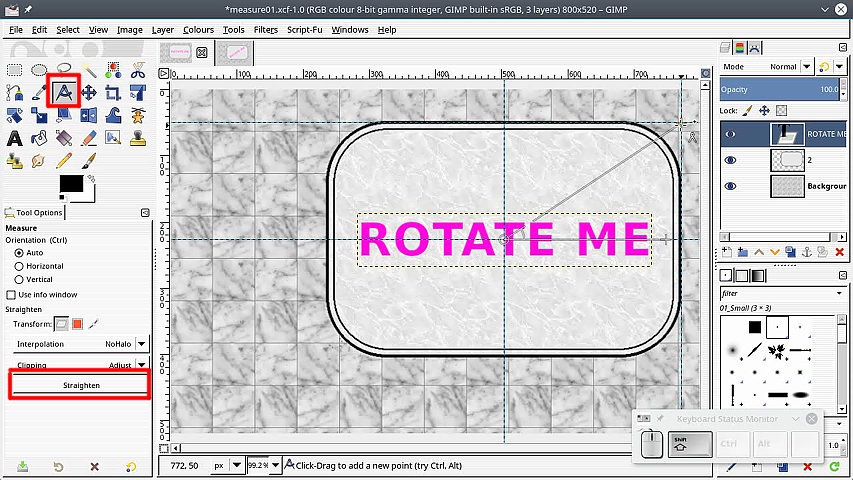853x480 pixels.
Task: Choose the Pencil tool
Action: [x=64, y=160]
